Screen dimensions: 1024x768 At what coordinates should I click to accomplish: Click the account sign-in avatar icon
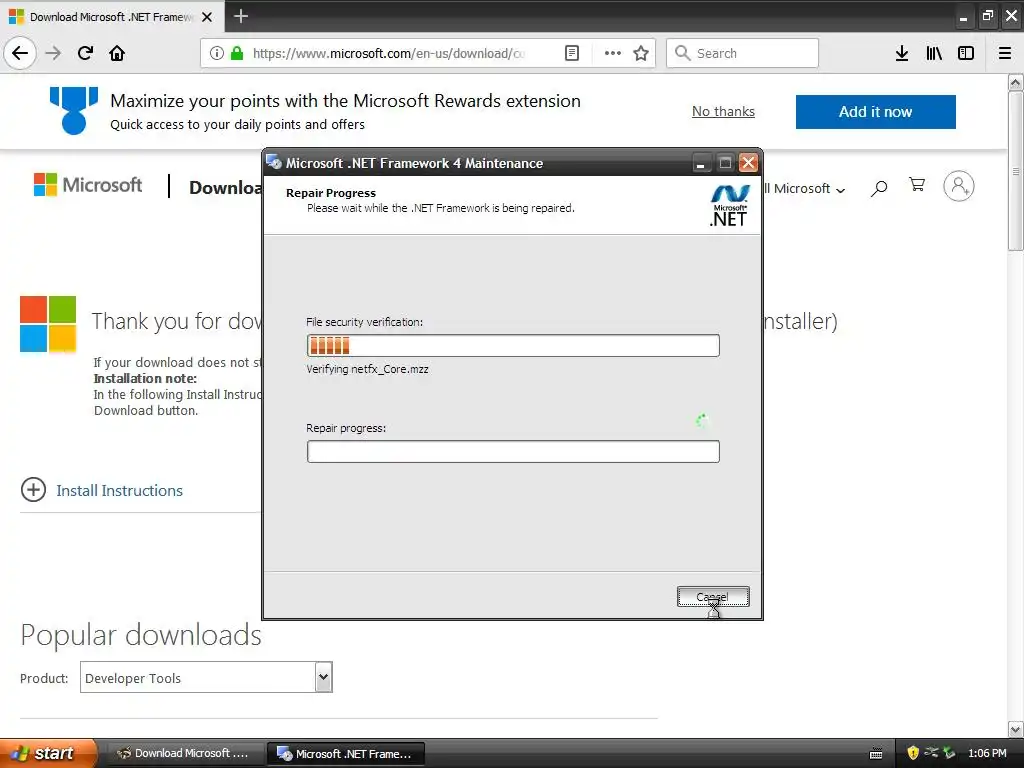[x=958, y=186]
